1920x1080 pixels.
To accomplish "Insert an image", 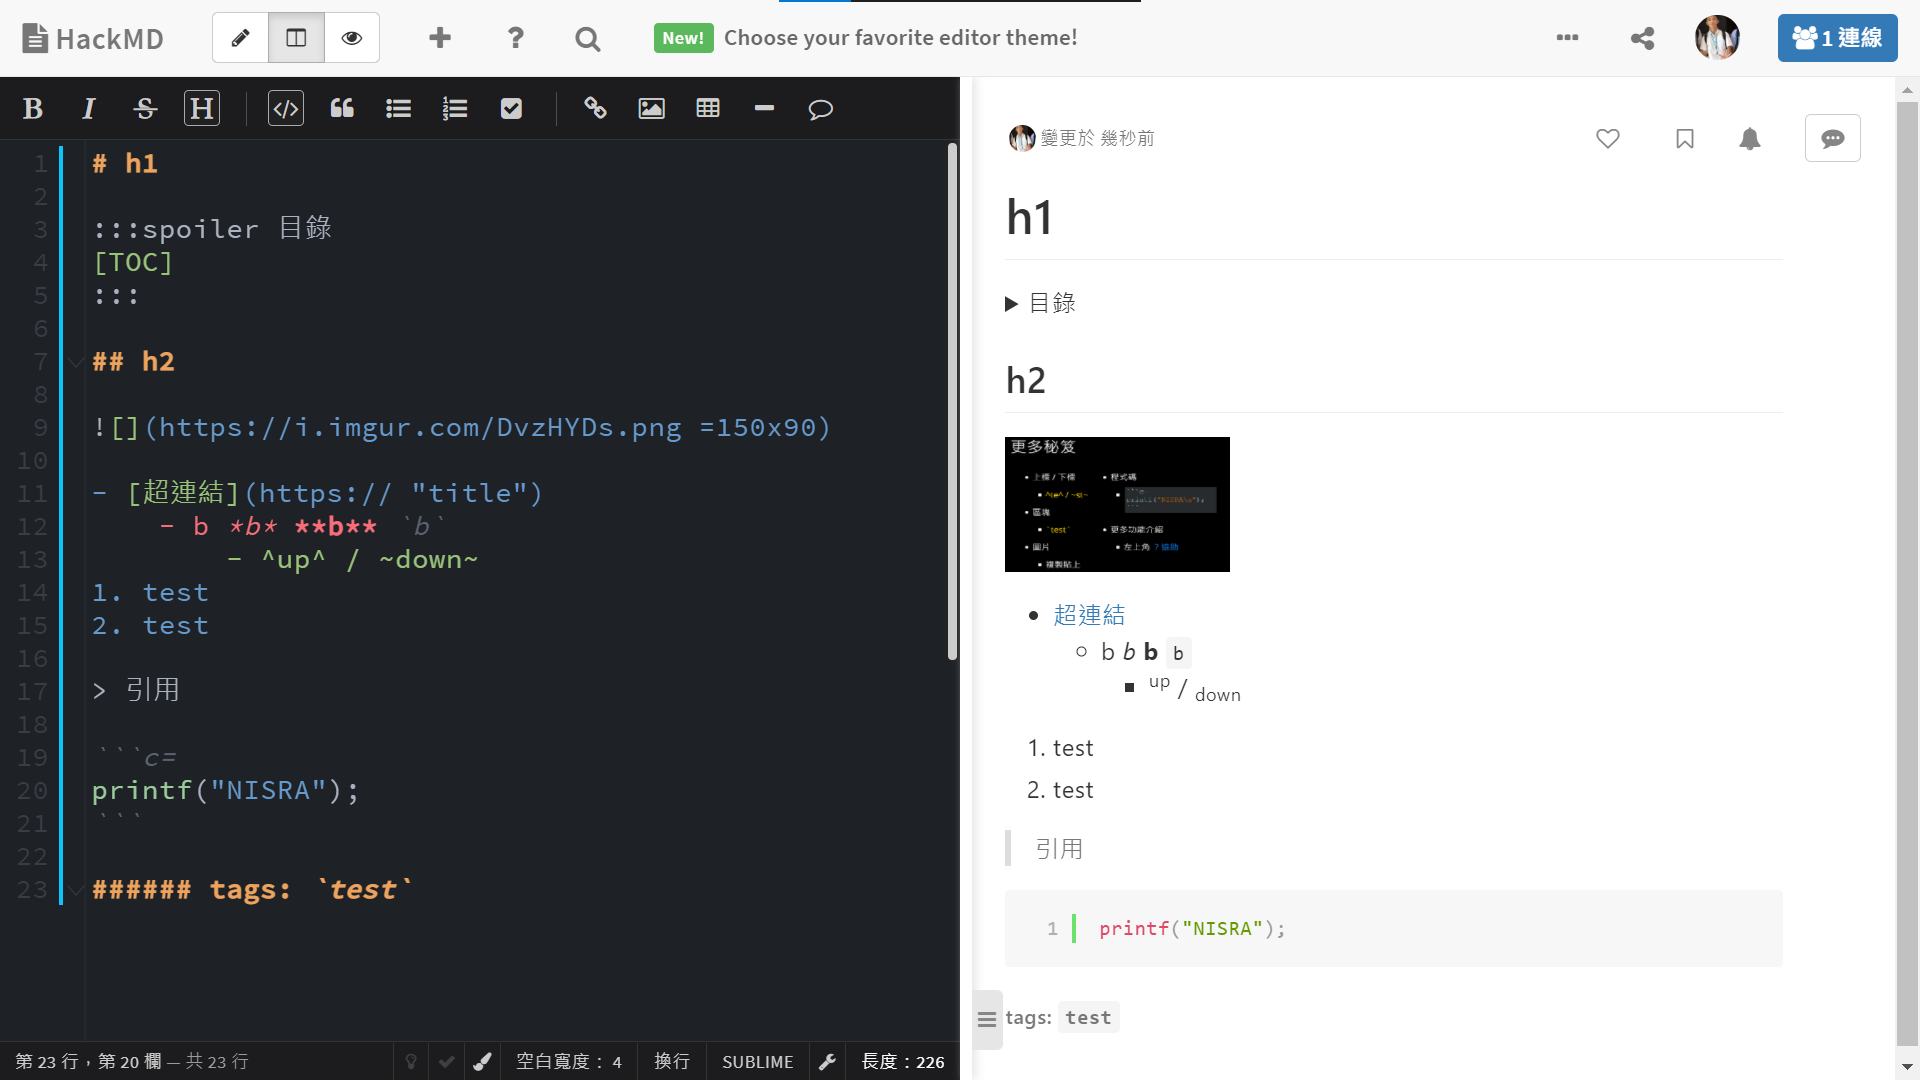I will point(651,108).
